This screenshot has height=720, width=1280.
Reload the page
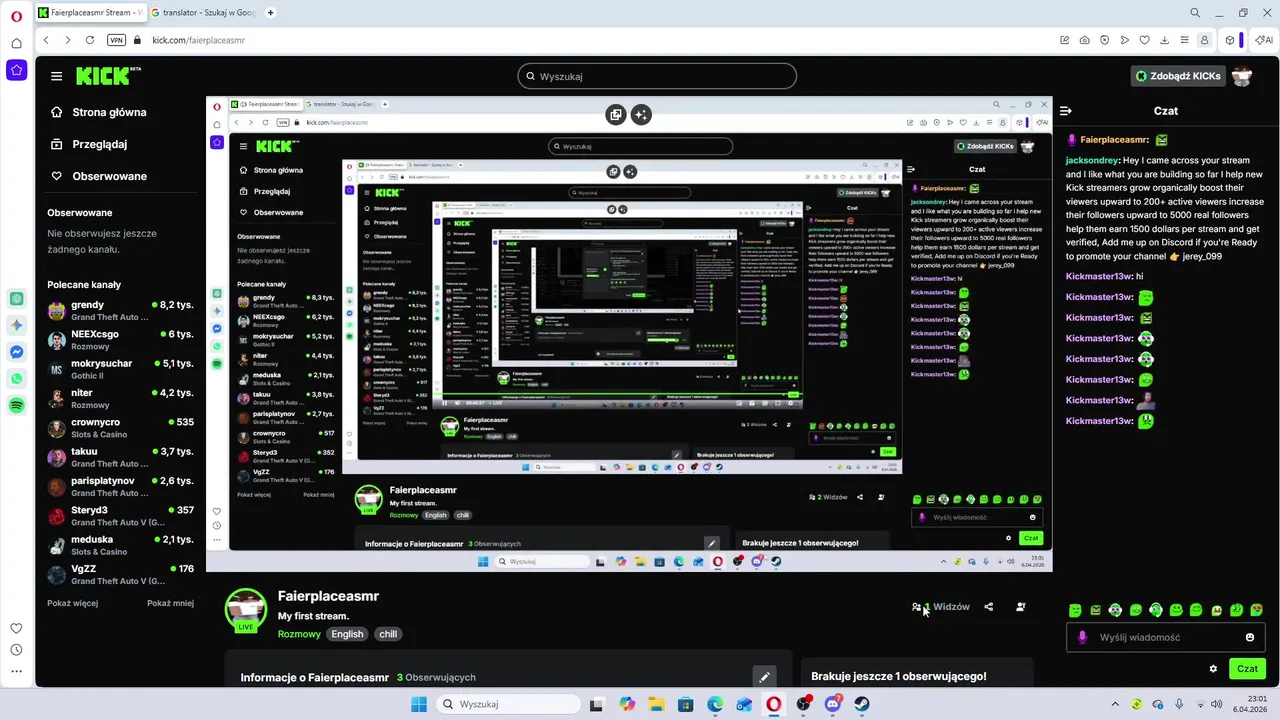tap(90, 40)
